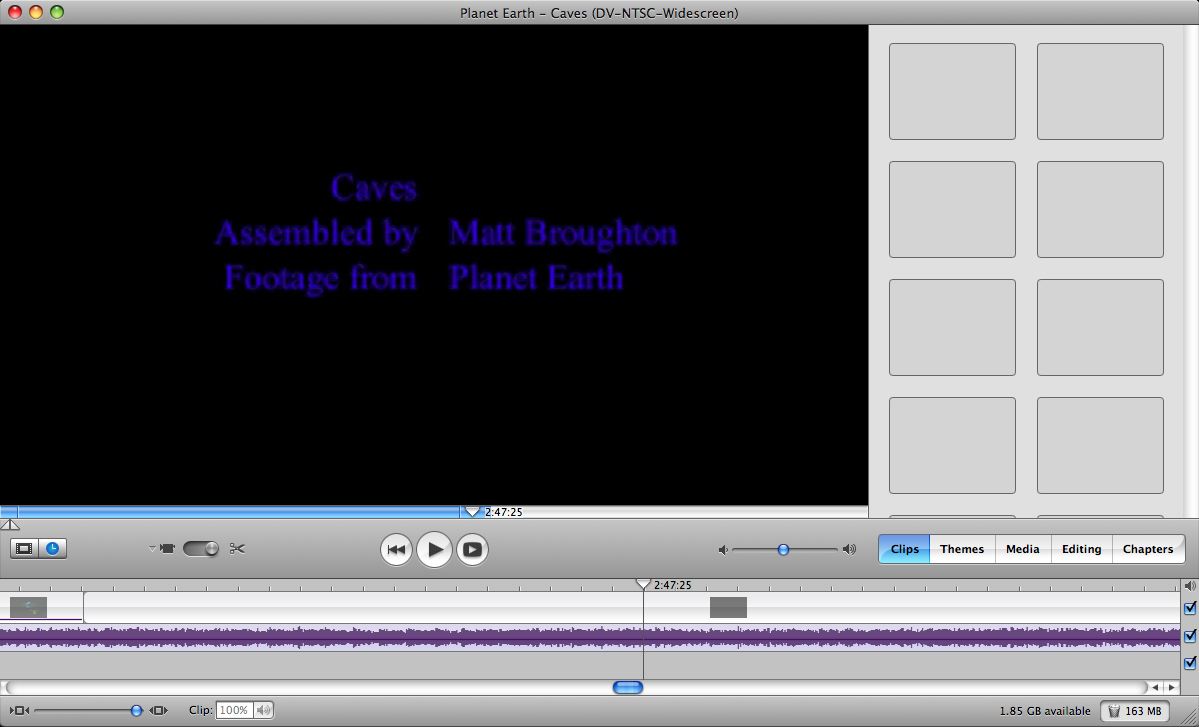
Task: Switch to the clip viewer (film frame icon)
Action: pyautogui.click(x=24, y=549)
